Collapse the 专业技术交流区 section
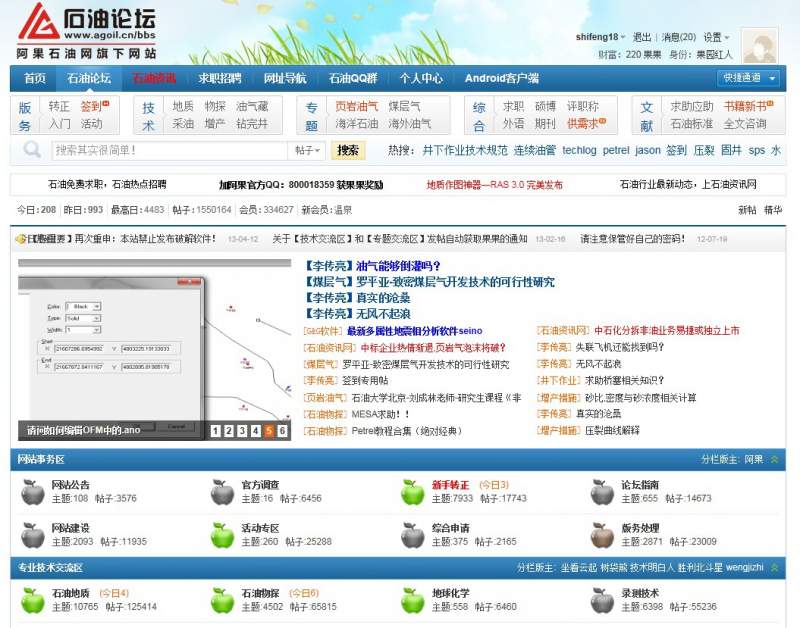800x628 pixels. (x=774, y=567)
